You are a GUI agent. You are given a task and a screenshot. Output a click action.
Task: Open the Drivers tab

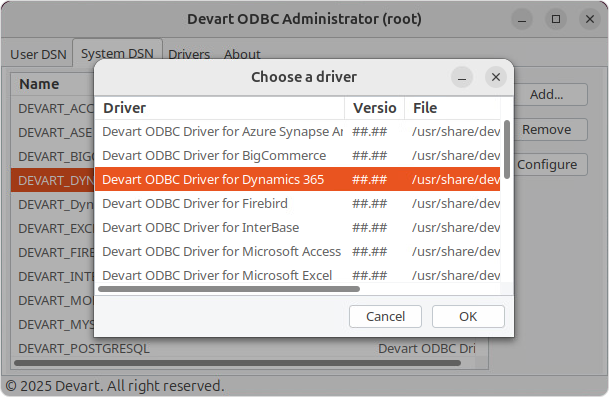pos(189,54)
